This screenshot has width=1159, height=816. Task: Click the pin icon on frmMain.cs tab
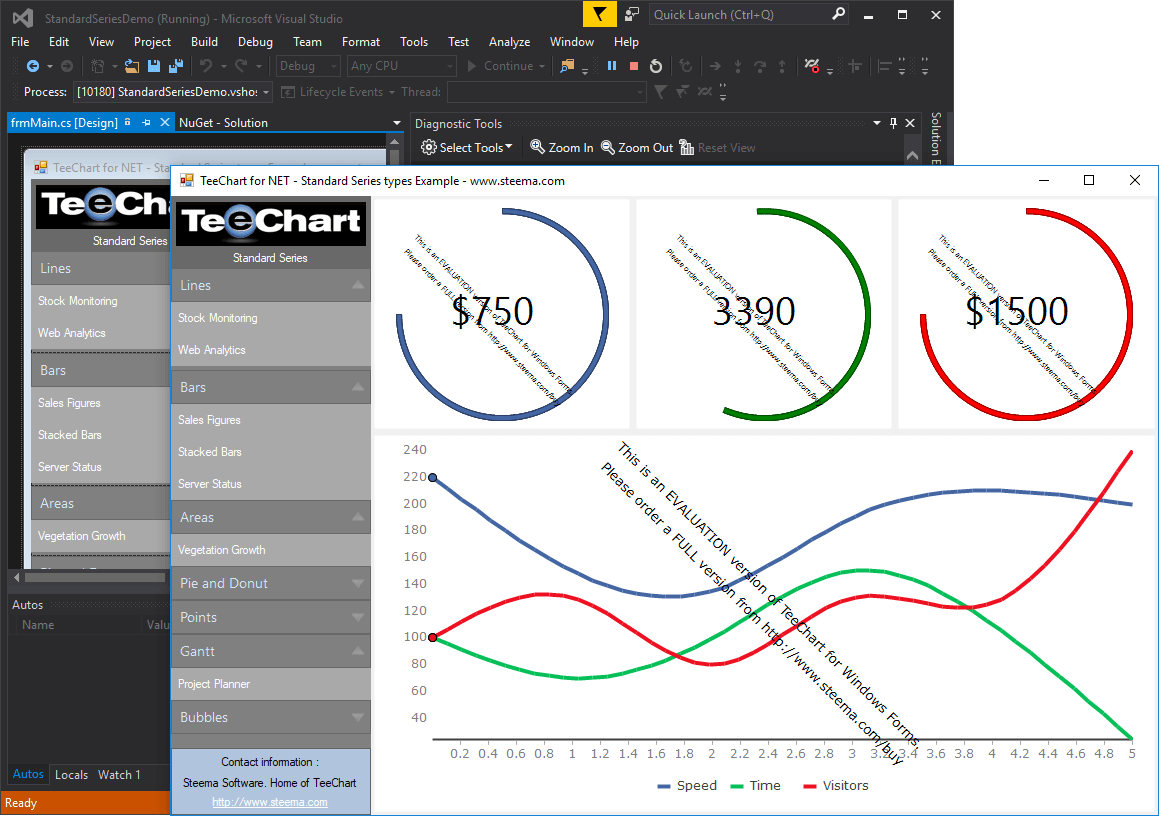pyautogui.click(x=146, y=122)
